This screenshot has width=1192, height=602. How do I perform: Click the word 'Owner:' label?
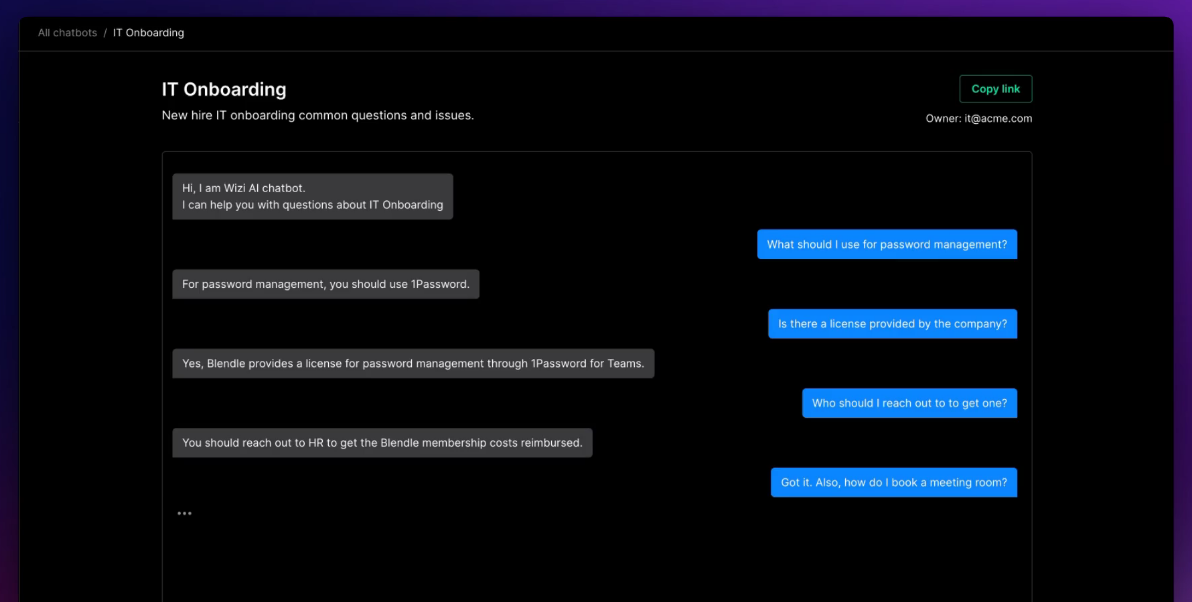pos(943,118)
